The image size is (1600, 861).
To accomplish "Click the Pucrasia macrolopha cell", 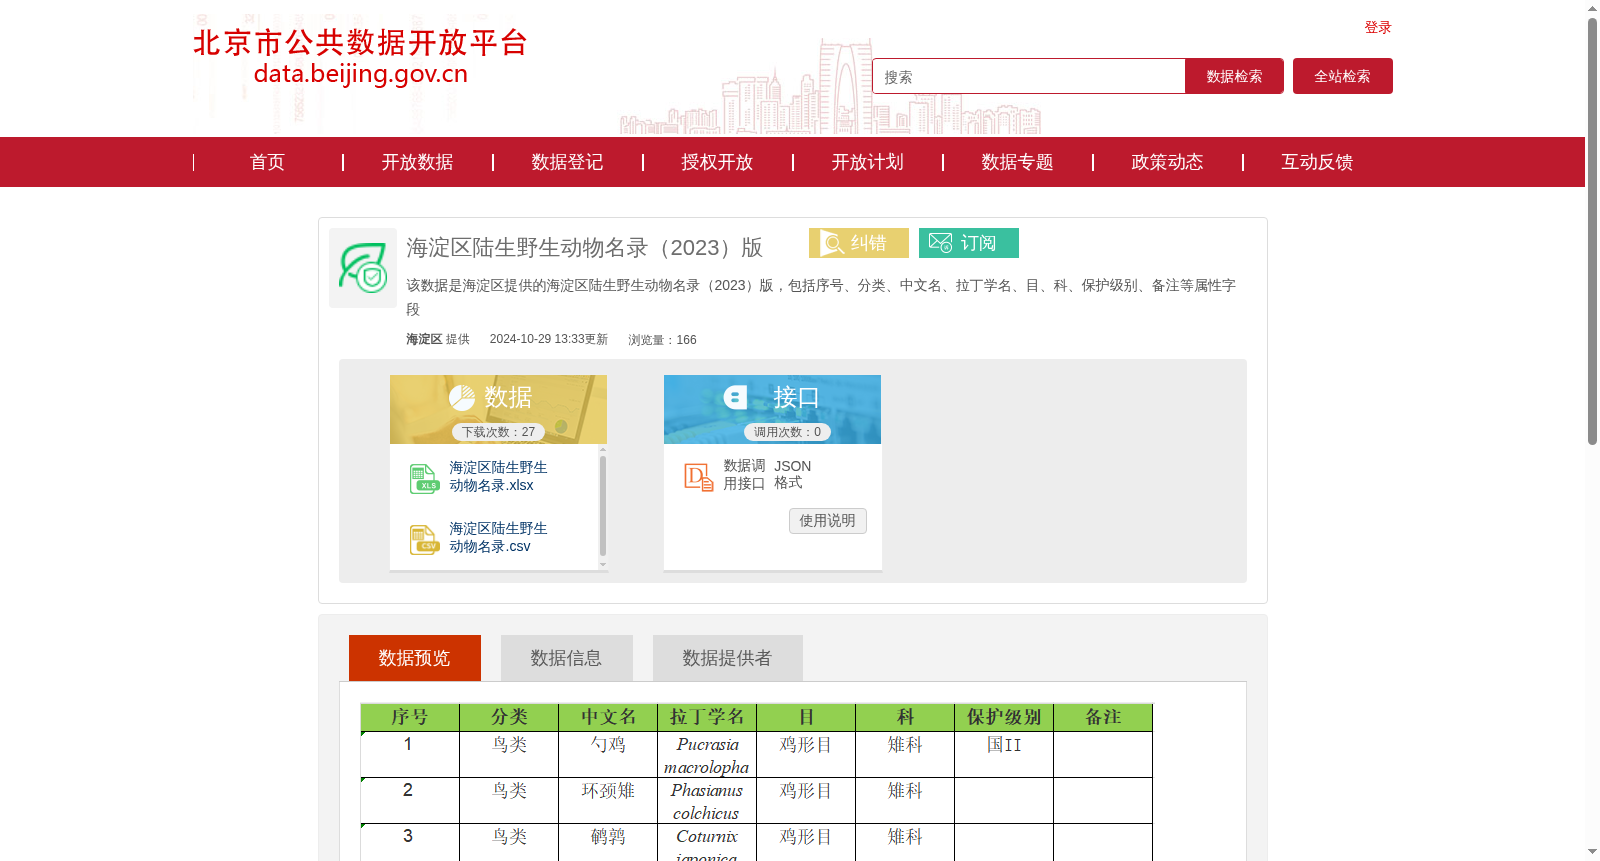I will pyautogui.click(x=707, y=754).
